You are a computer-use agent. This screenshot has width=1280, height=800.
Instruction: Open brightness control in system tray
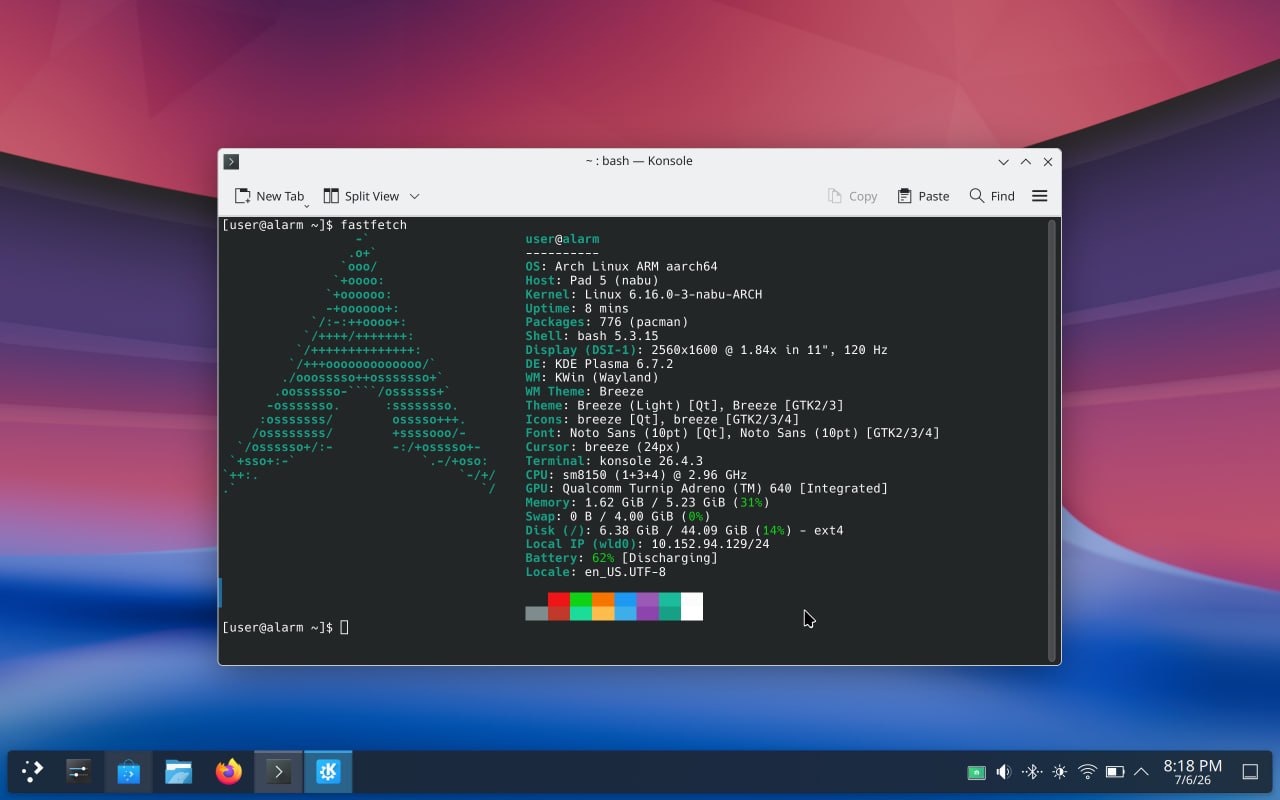click(1060, 772)
